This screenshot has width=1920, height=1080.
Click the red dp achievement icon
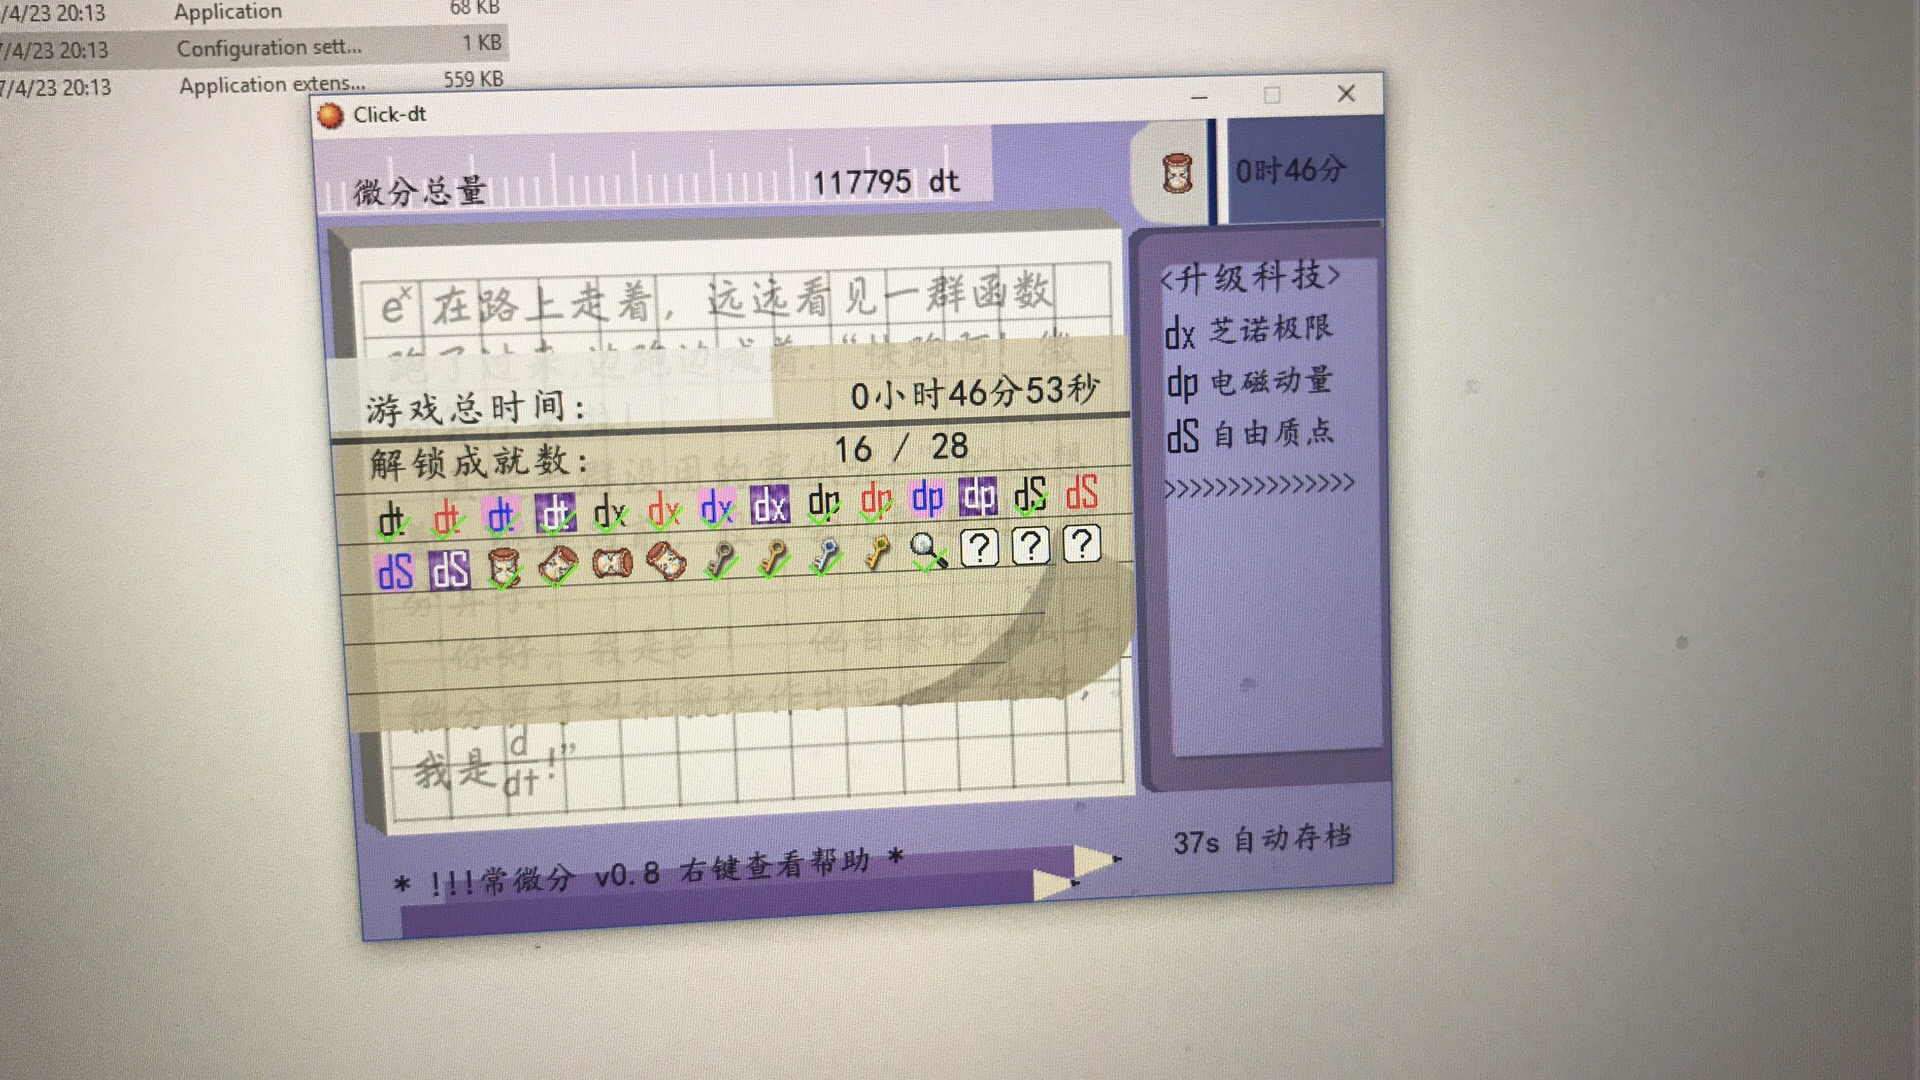pyautogui.click(x=876, y=500)
